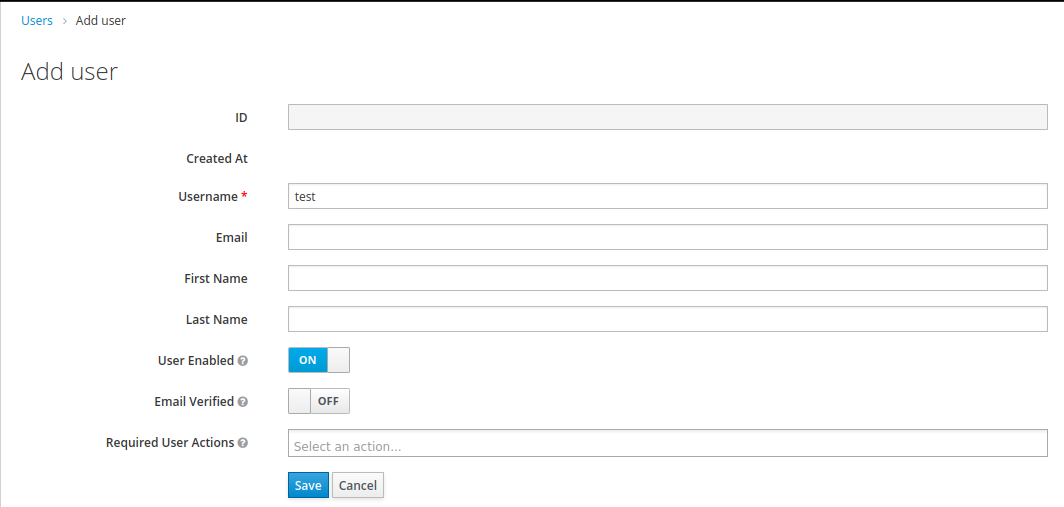
Task: Click into the Last Name field
Action: (667, 319)
